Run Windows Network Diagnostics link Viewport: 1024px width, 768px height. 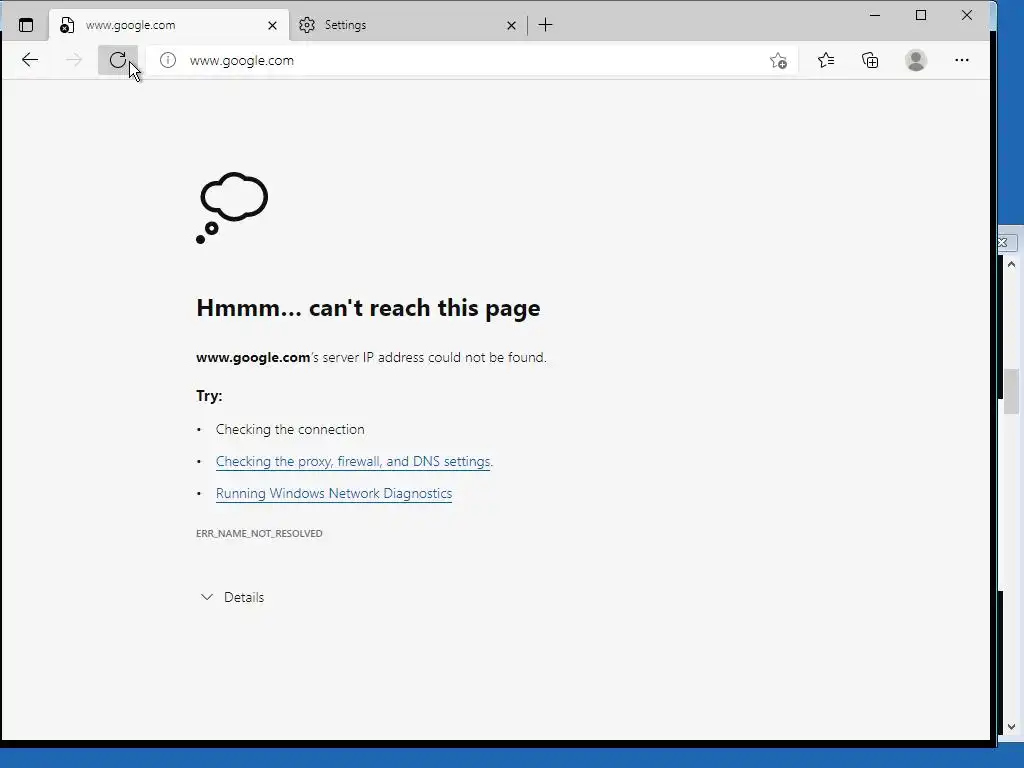pos(334,493)
